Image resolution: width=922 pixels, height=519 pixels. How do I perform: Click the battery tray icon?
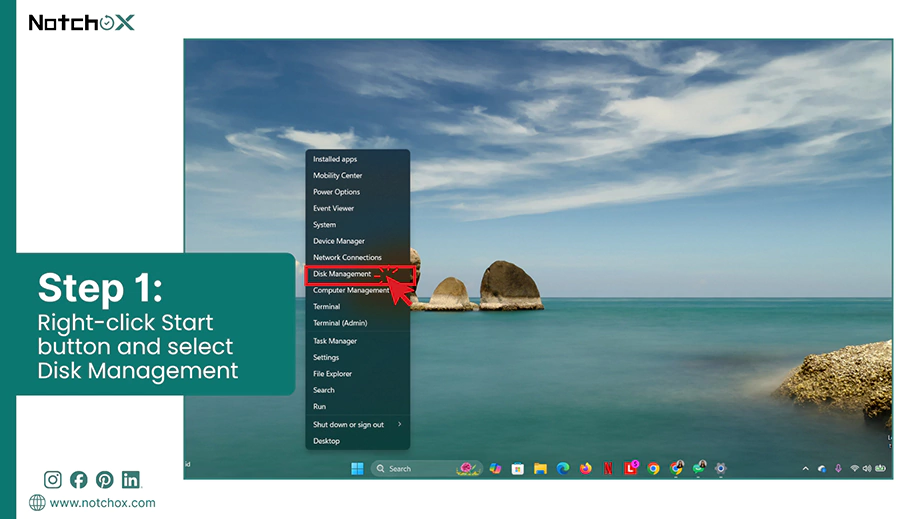click(x=880, y=469)
